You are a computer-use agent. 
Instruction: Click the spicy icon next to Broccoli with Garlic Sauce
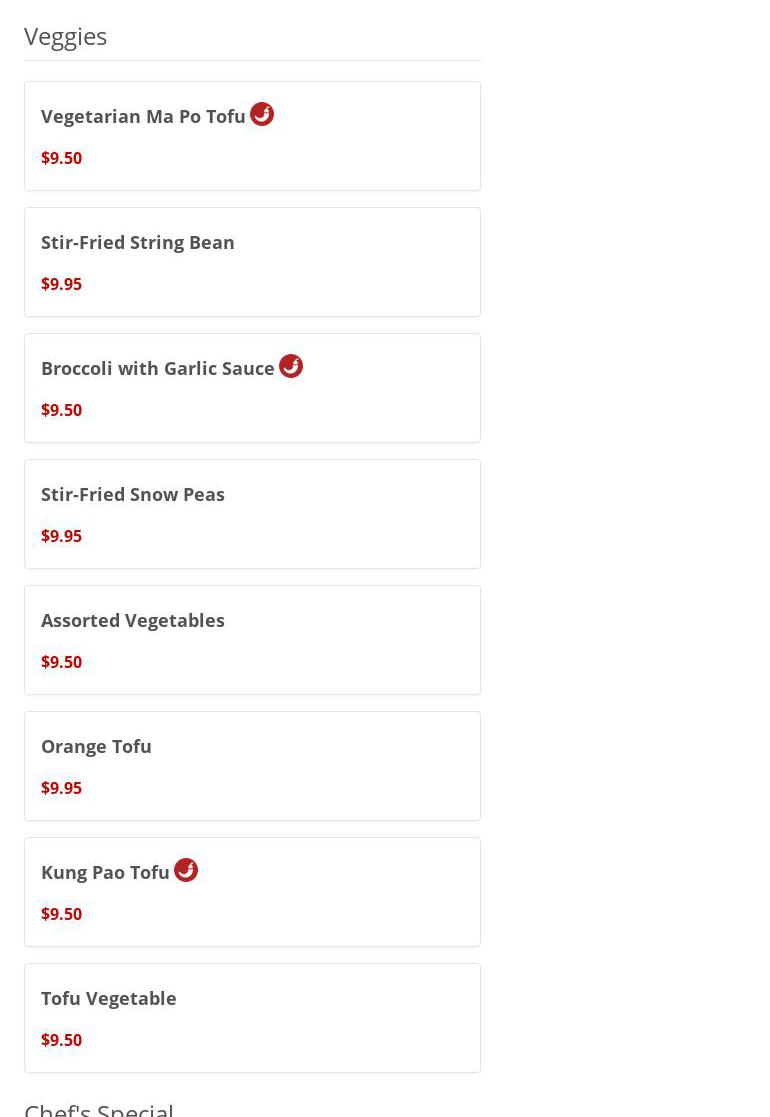coord(291,366)
